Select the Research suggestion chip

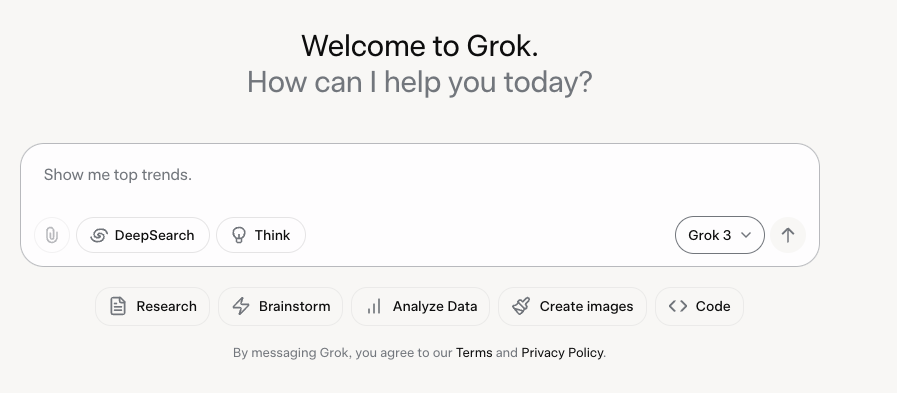point(153,306)
